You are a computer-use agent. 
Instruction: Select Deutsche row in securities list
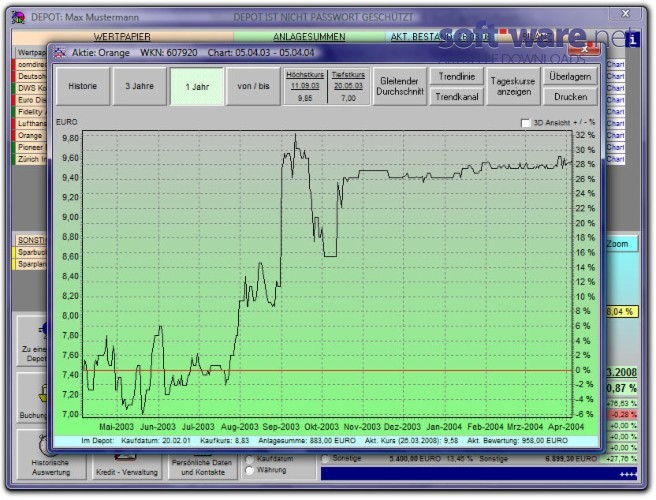click(x=31, y=76)
